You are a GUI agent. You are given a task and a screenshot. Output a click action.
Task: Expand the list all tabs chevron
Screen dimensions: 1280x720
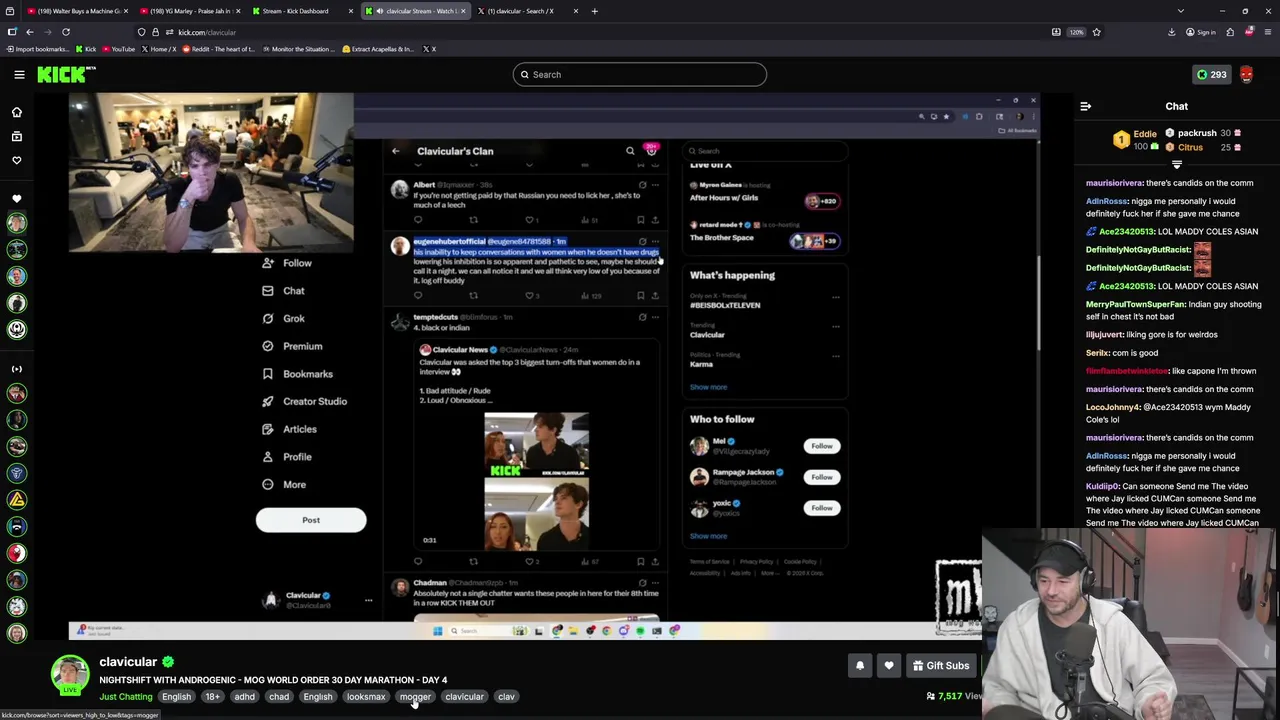coord(1181,11)
